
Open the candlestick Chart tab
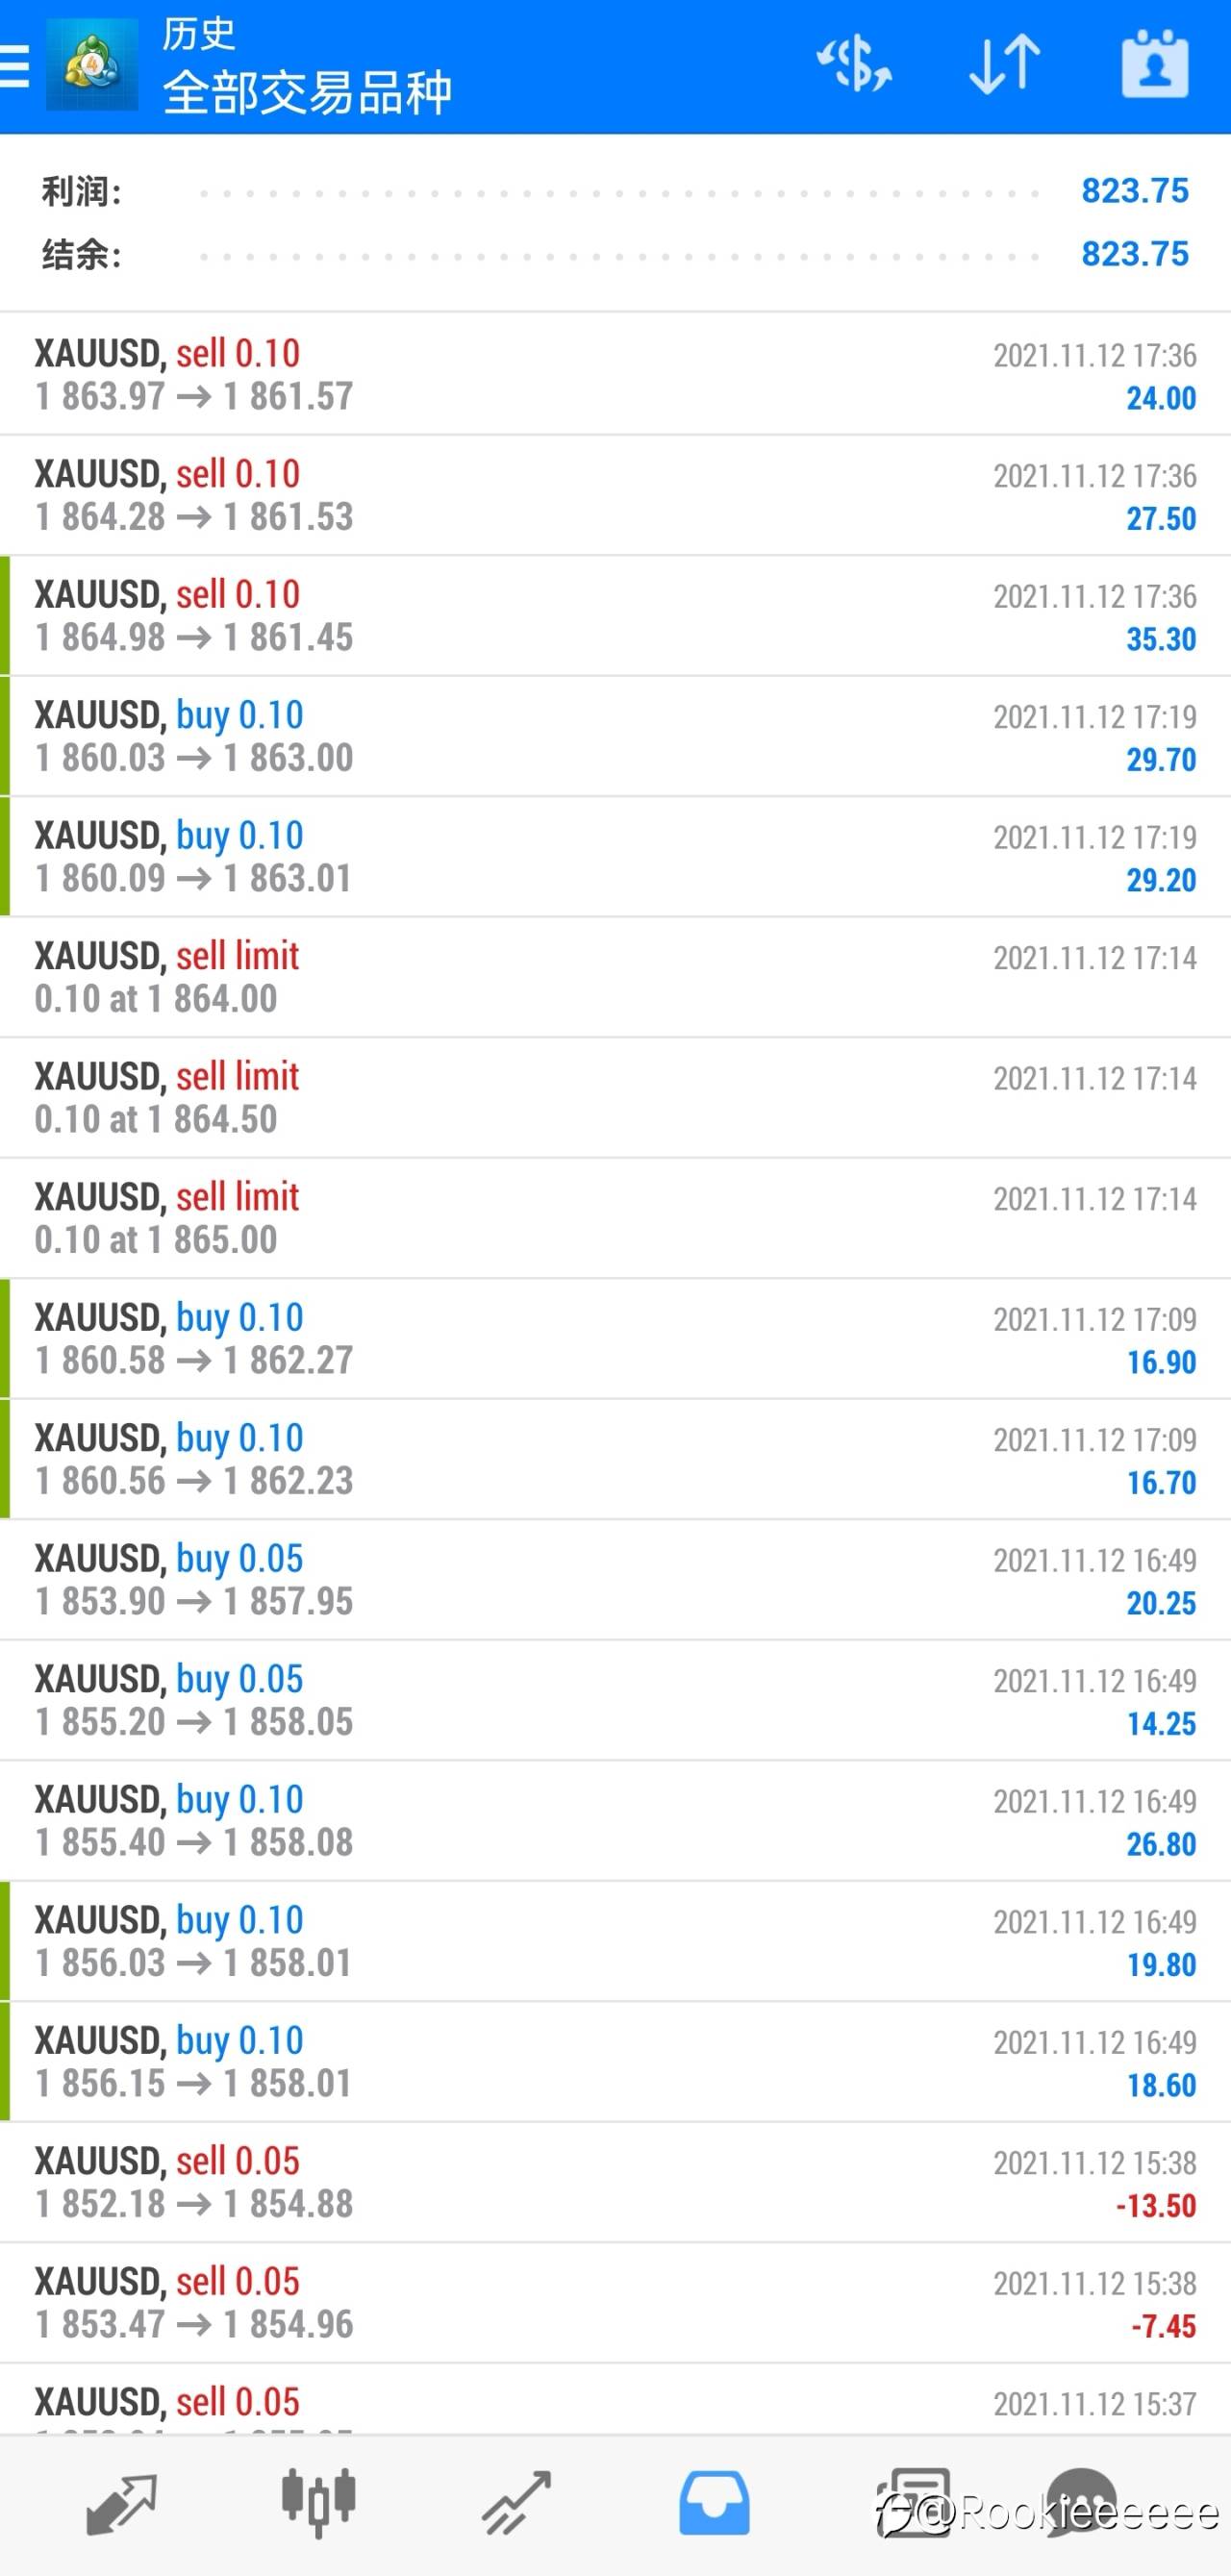pos(318,2504)
